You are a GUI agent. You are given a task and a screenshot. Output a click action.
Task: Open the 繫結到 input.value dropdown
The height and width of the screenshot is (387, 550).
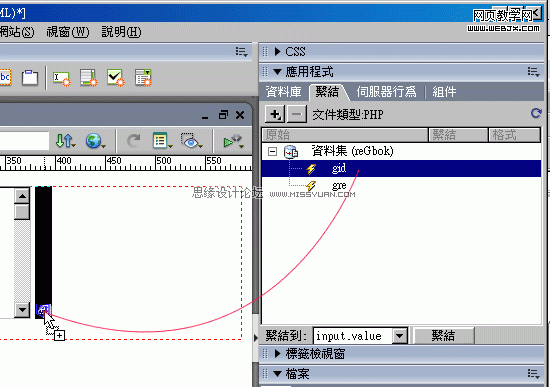pos(400,336)
